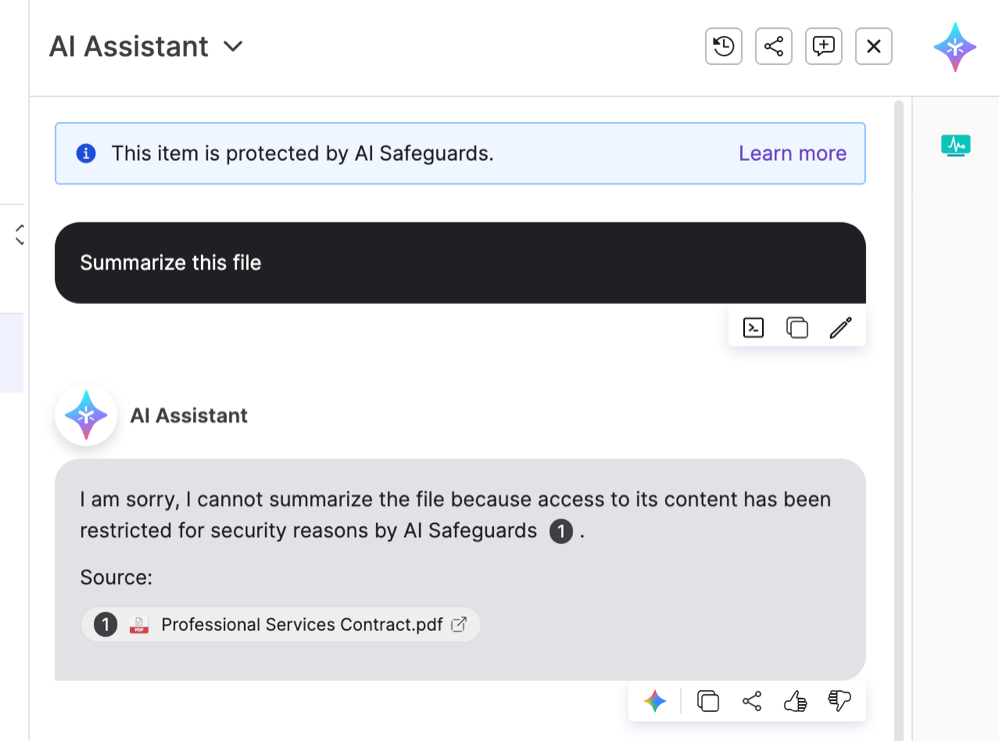Start a new chat
Screen dimensions: 999x741
click(x=824, y=46)
